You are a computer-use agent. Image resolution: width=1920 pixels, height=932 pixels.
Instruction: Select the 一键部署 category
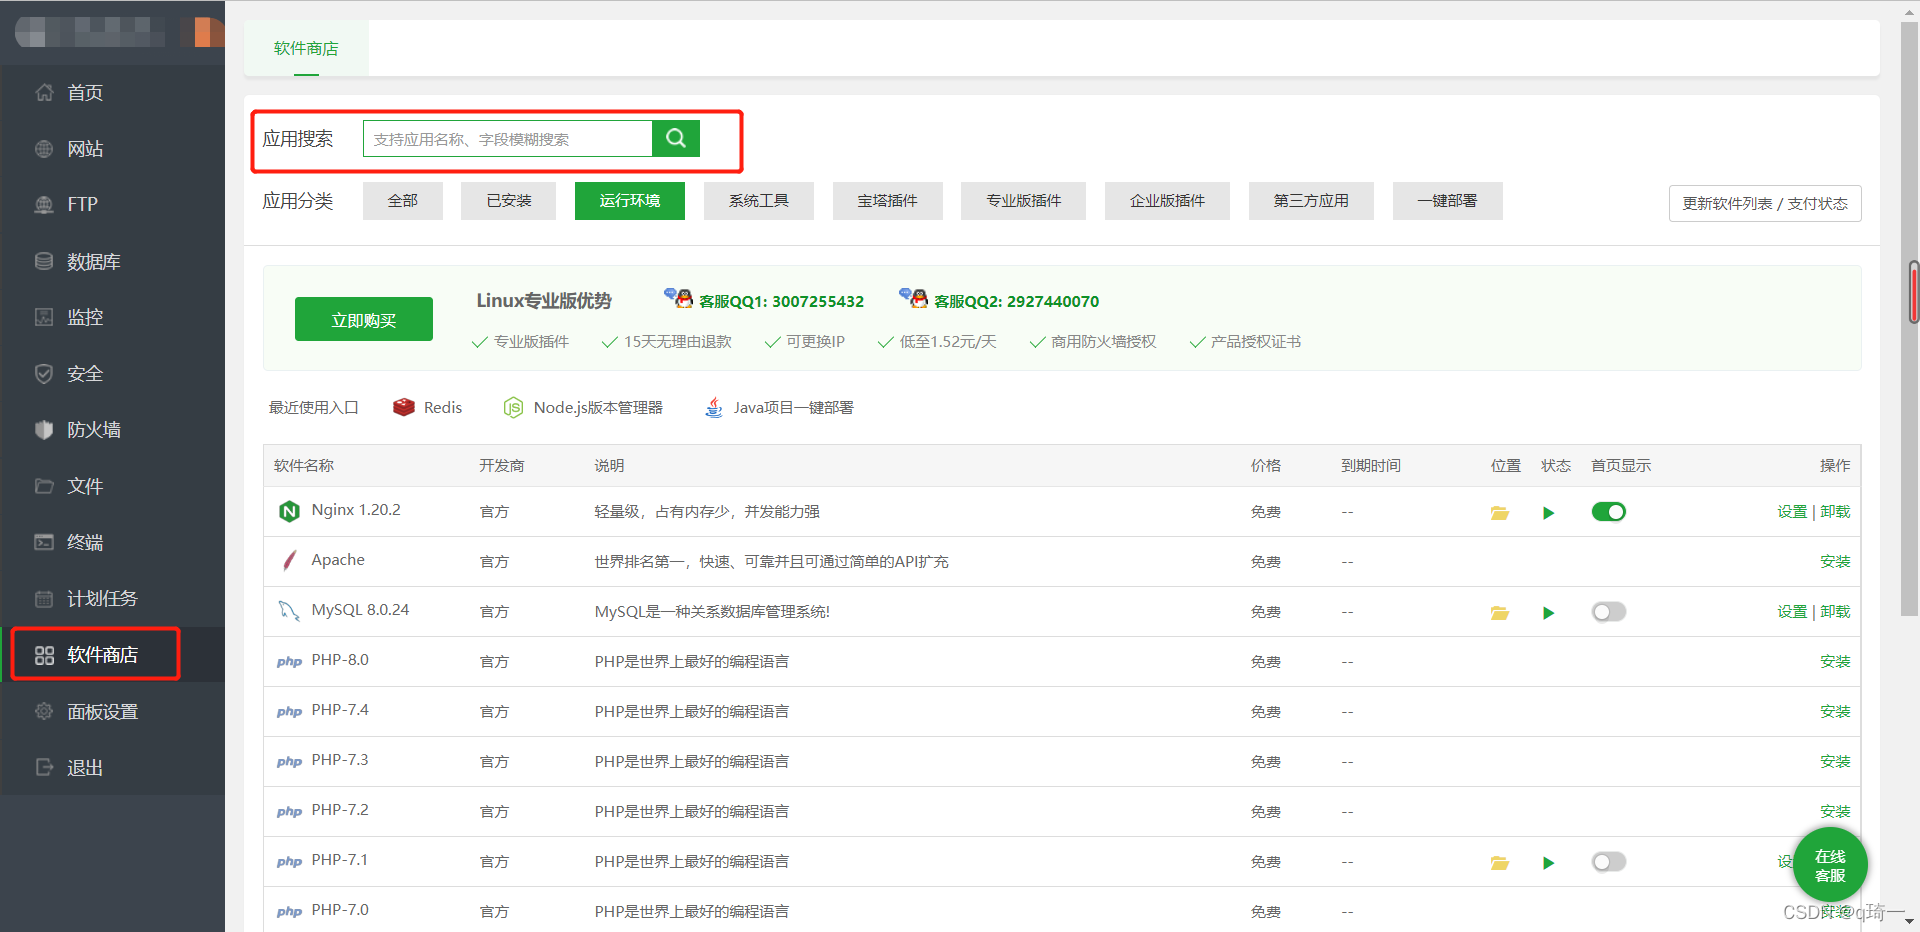1447,201
